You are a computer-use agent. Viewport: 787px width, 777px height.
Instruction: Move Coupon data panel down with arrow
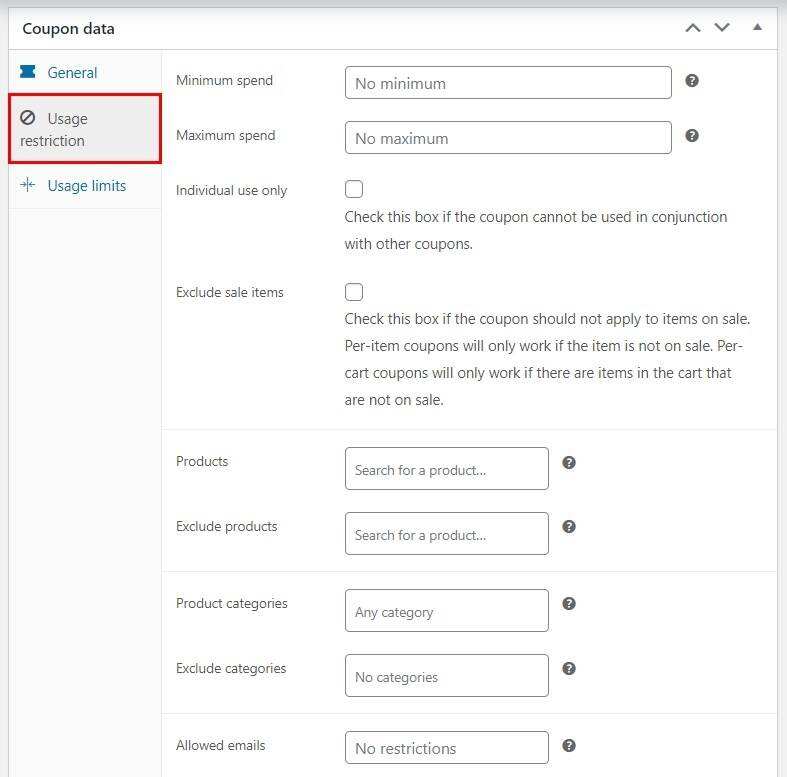[x=722, y=28]
